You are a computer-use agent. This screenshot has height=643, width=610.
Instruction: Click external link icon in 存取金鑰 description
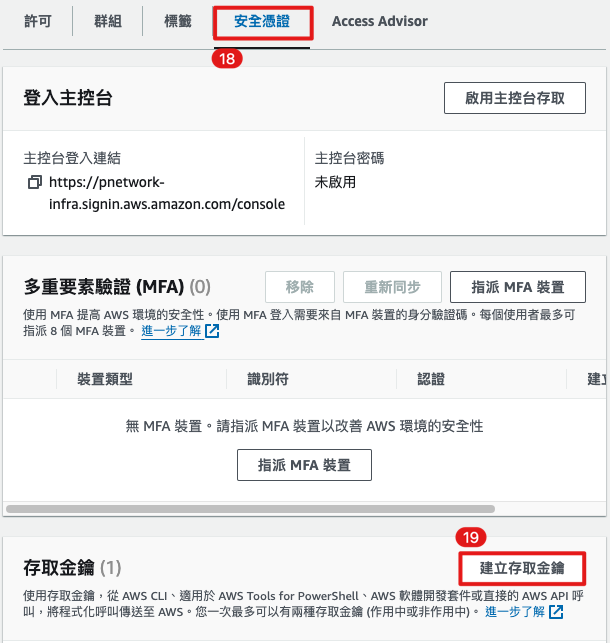coord(556,612)
